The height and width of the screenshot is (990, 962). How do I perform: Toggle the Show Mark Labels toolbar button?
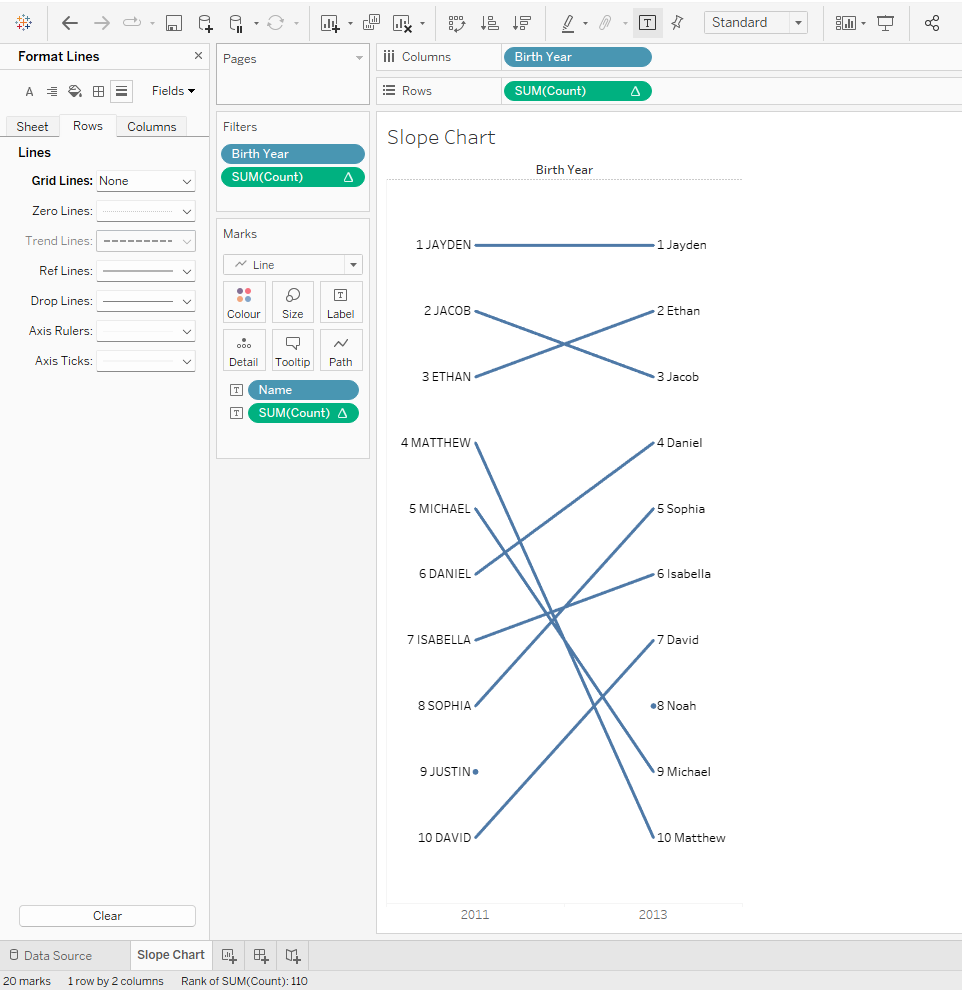point(647,23)
